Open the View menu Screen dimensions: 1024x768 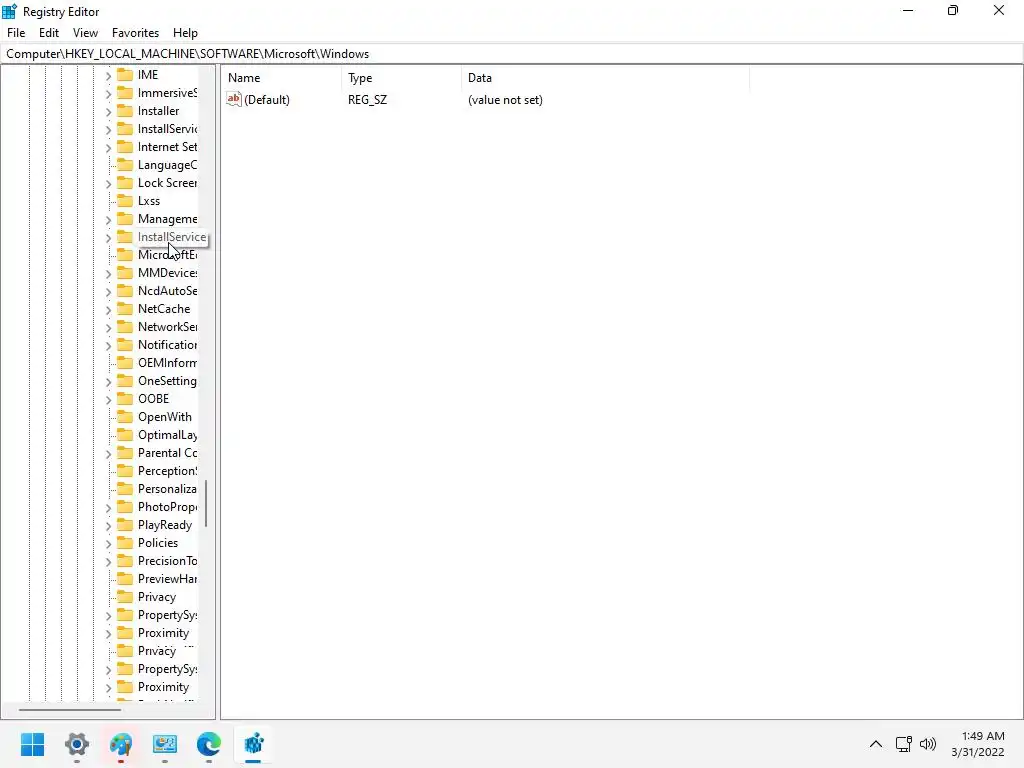click(86, 33)
